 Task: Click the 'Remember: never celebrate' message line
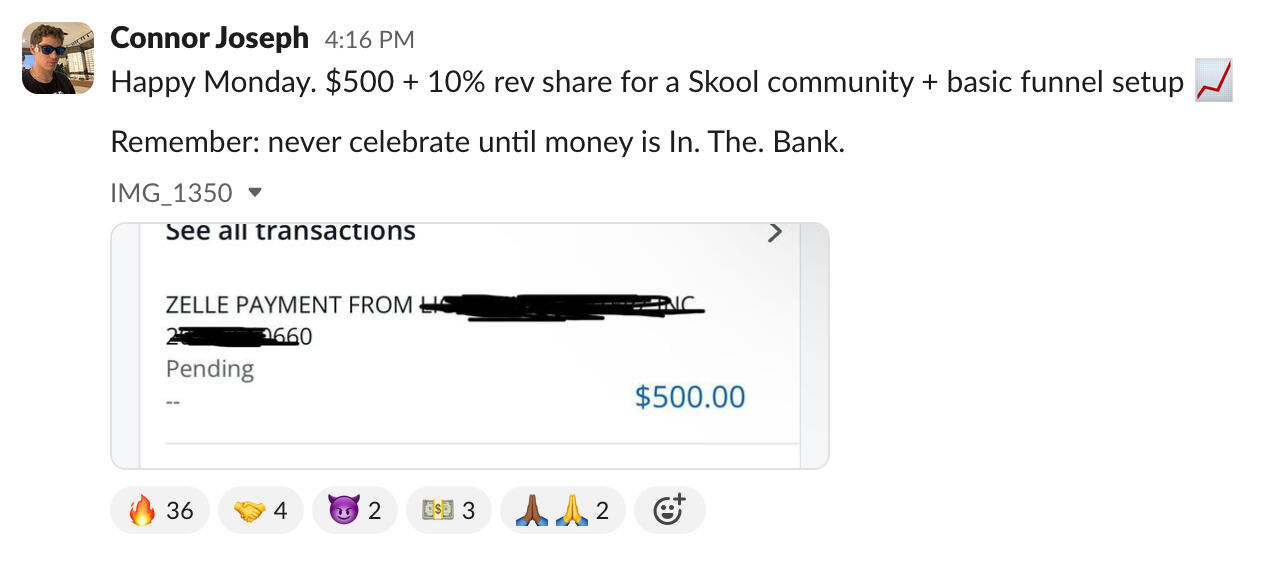point(477,142)
